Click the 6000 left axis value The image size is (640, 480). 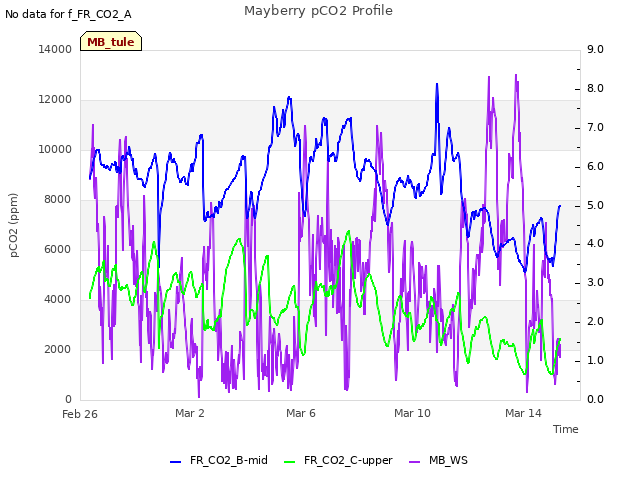point(58,249)
